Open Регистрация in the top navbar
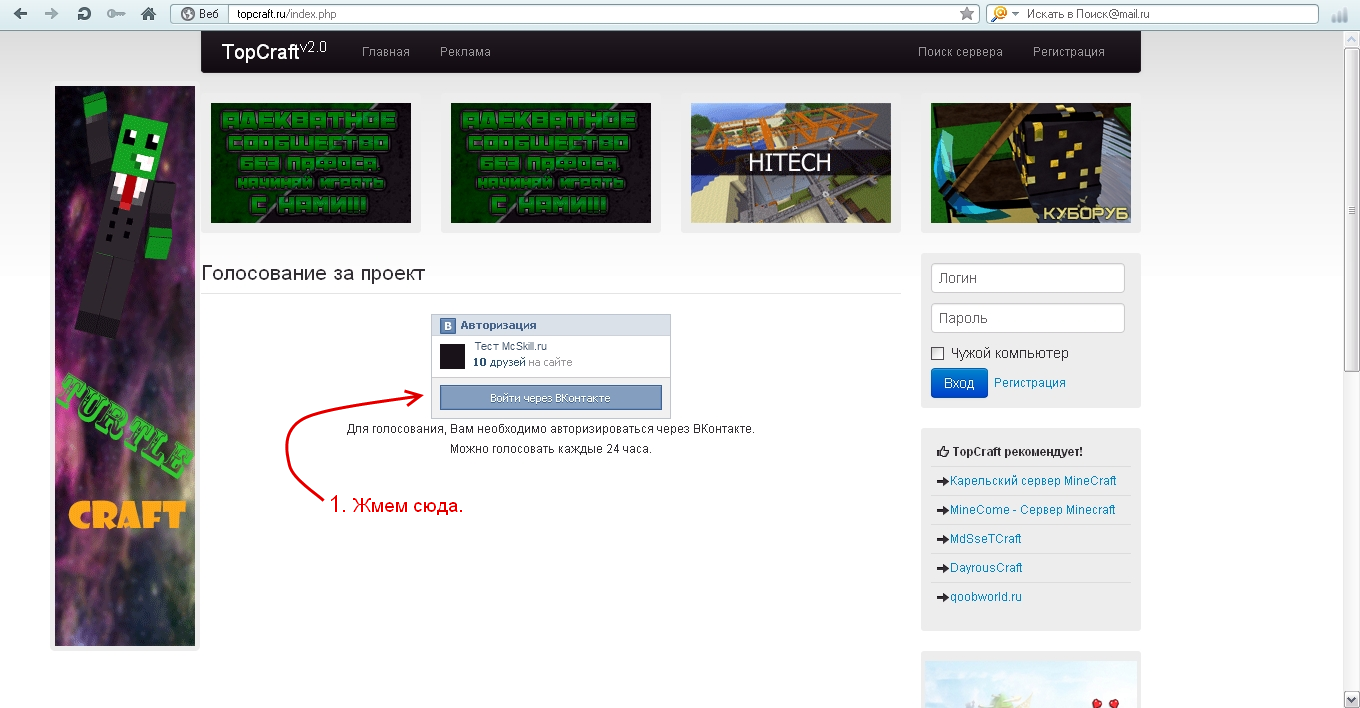 pos(1069,52)
